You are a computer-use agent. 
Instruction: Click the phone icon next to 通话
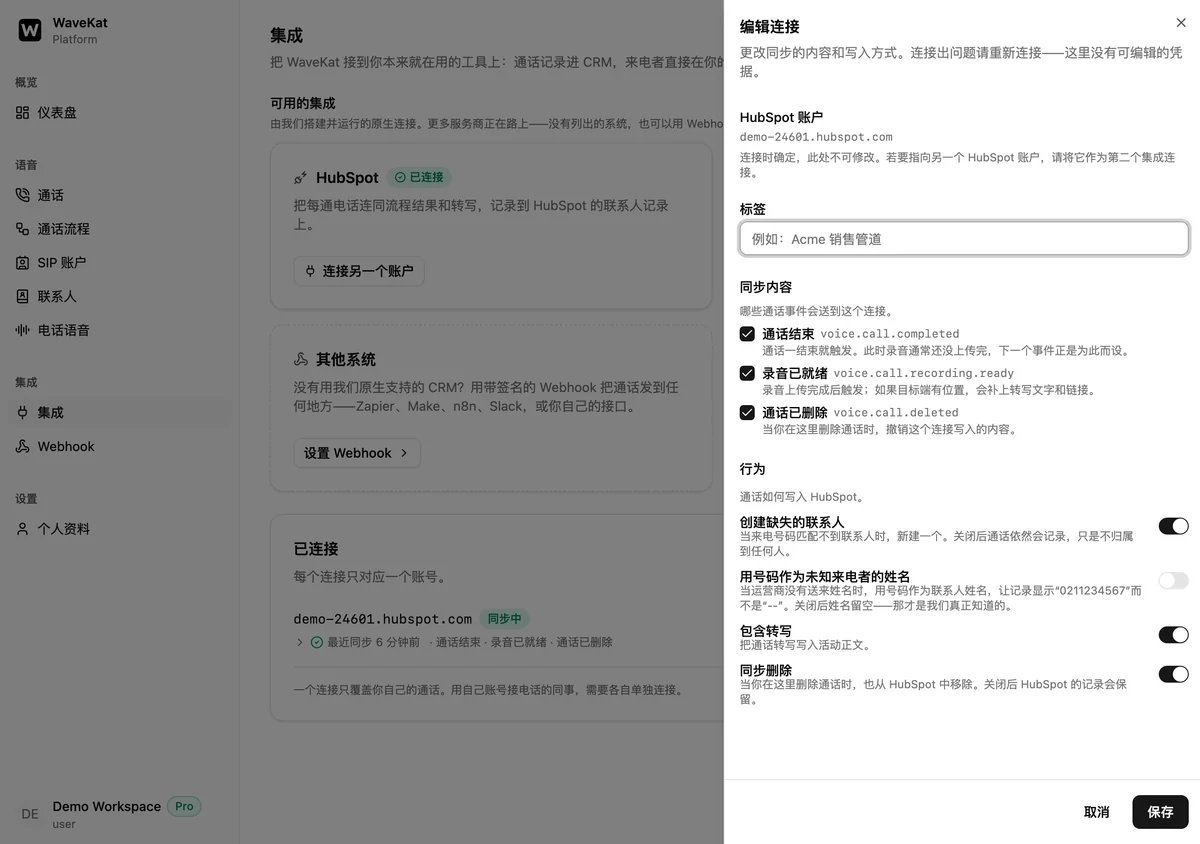click(x=23, y=195)
